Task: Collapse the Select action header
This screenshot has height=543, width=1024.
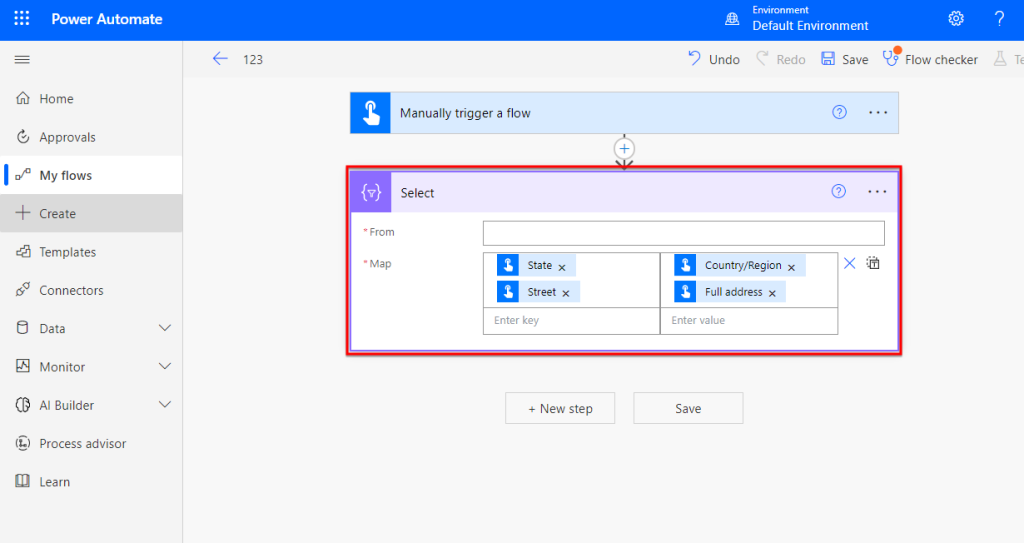Action: click(x=624, y=192)
